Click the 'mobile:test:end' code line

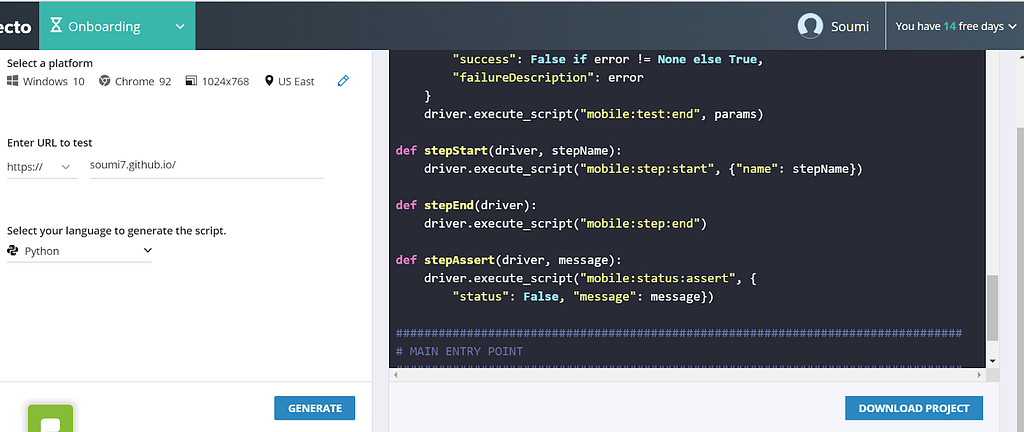tap(594, 114)
